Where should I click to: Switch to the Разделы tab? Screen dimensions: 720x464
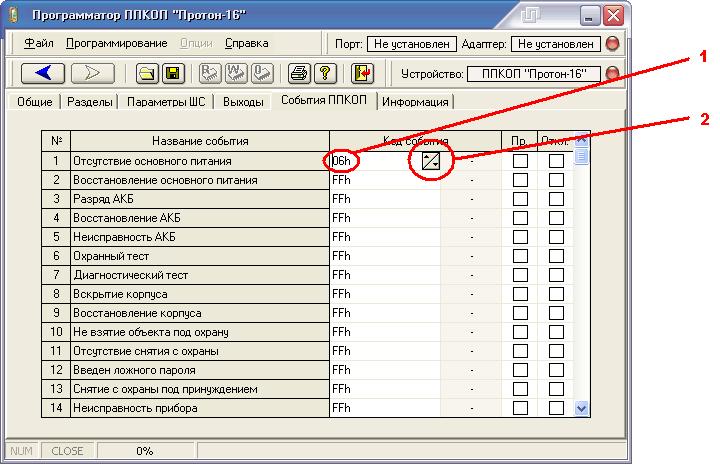click(90, 102)
